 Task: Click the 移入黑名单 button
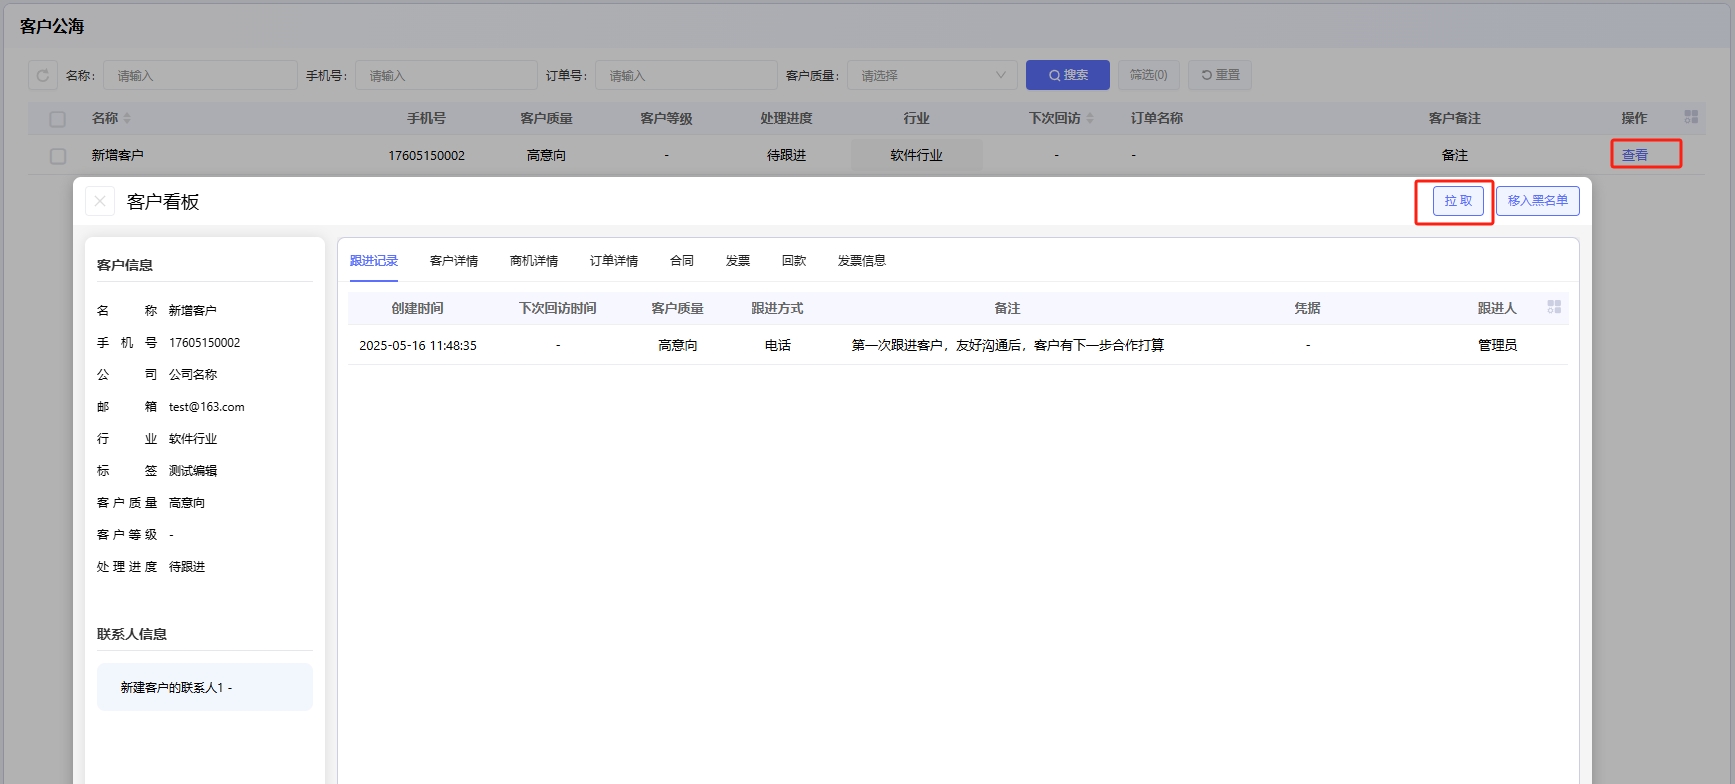point(1537,201)
